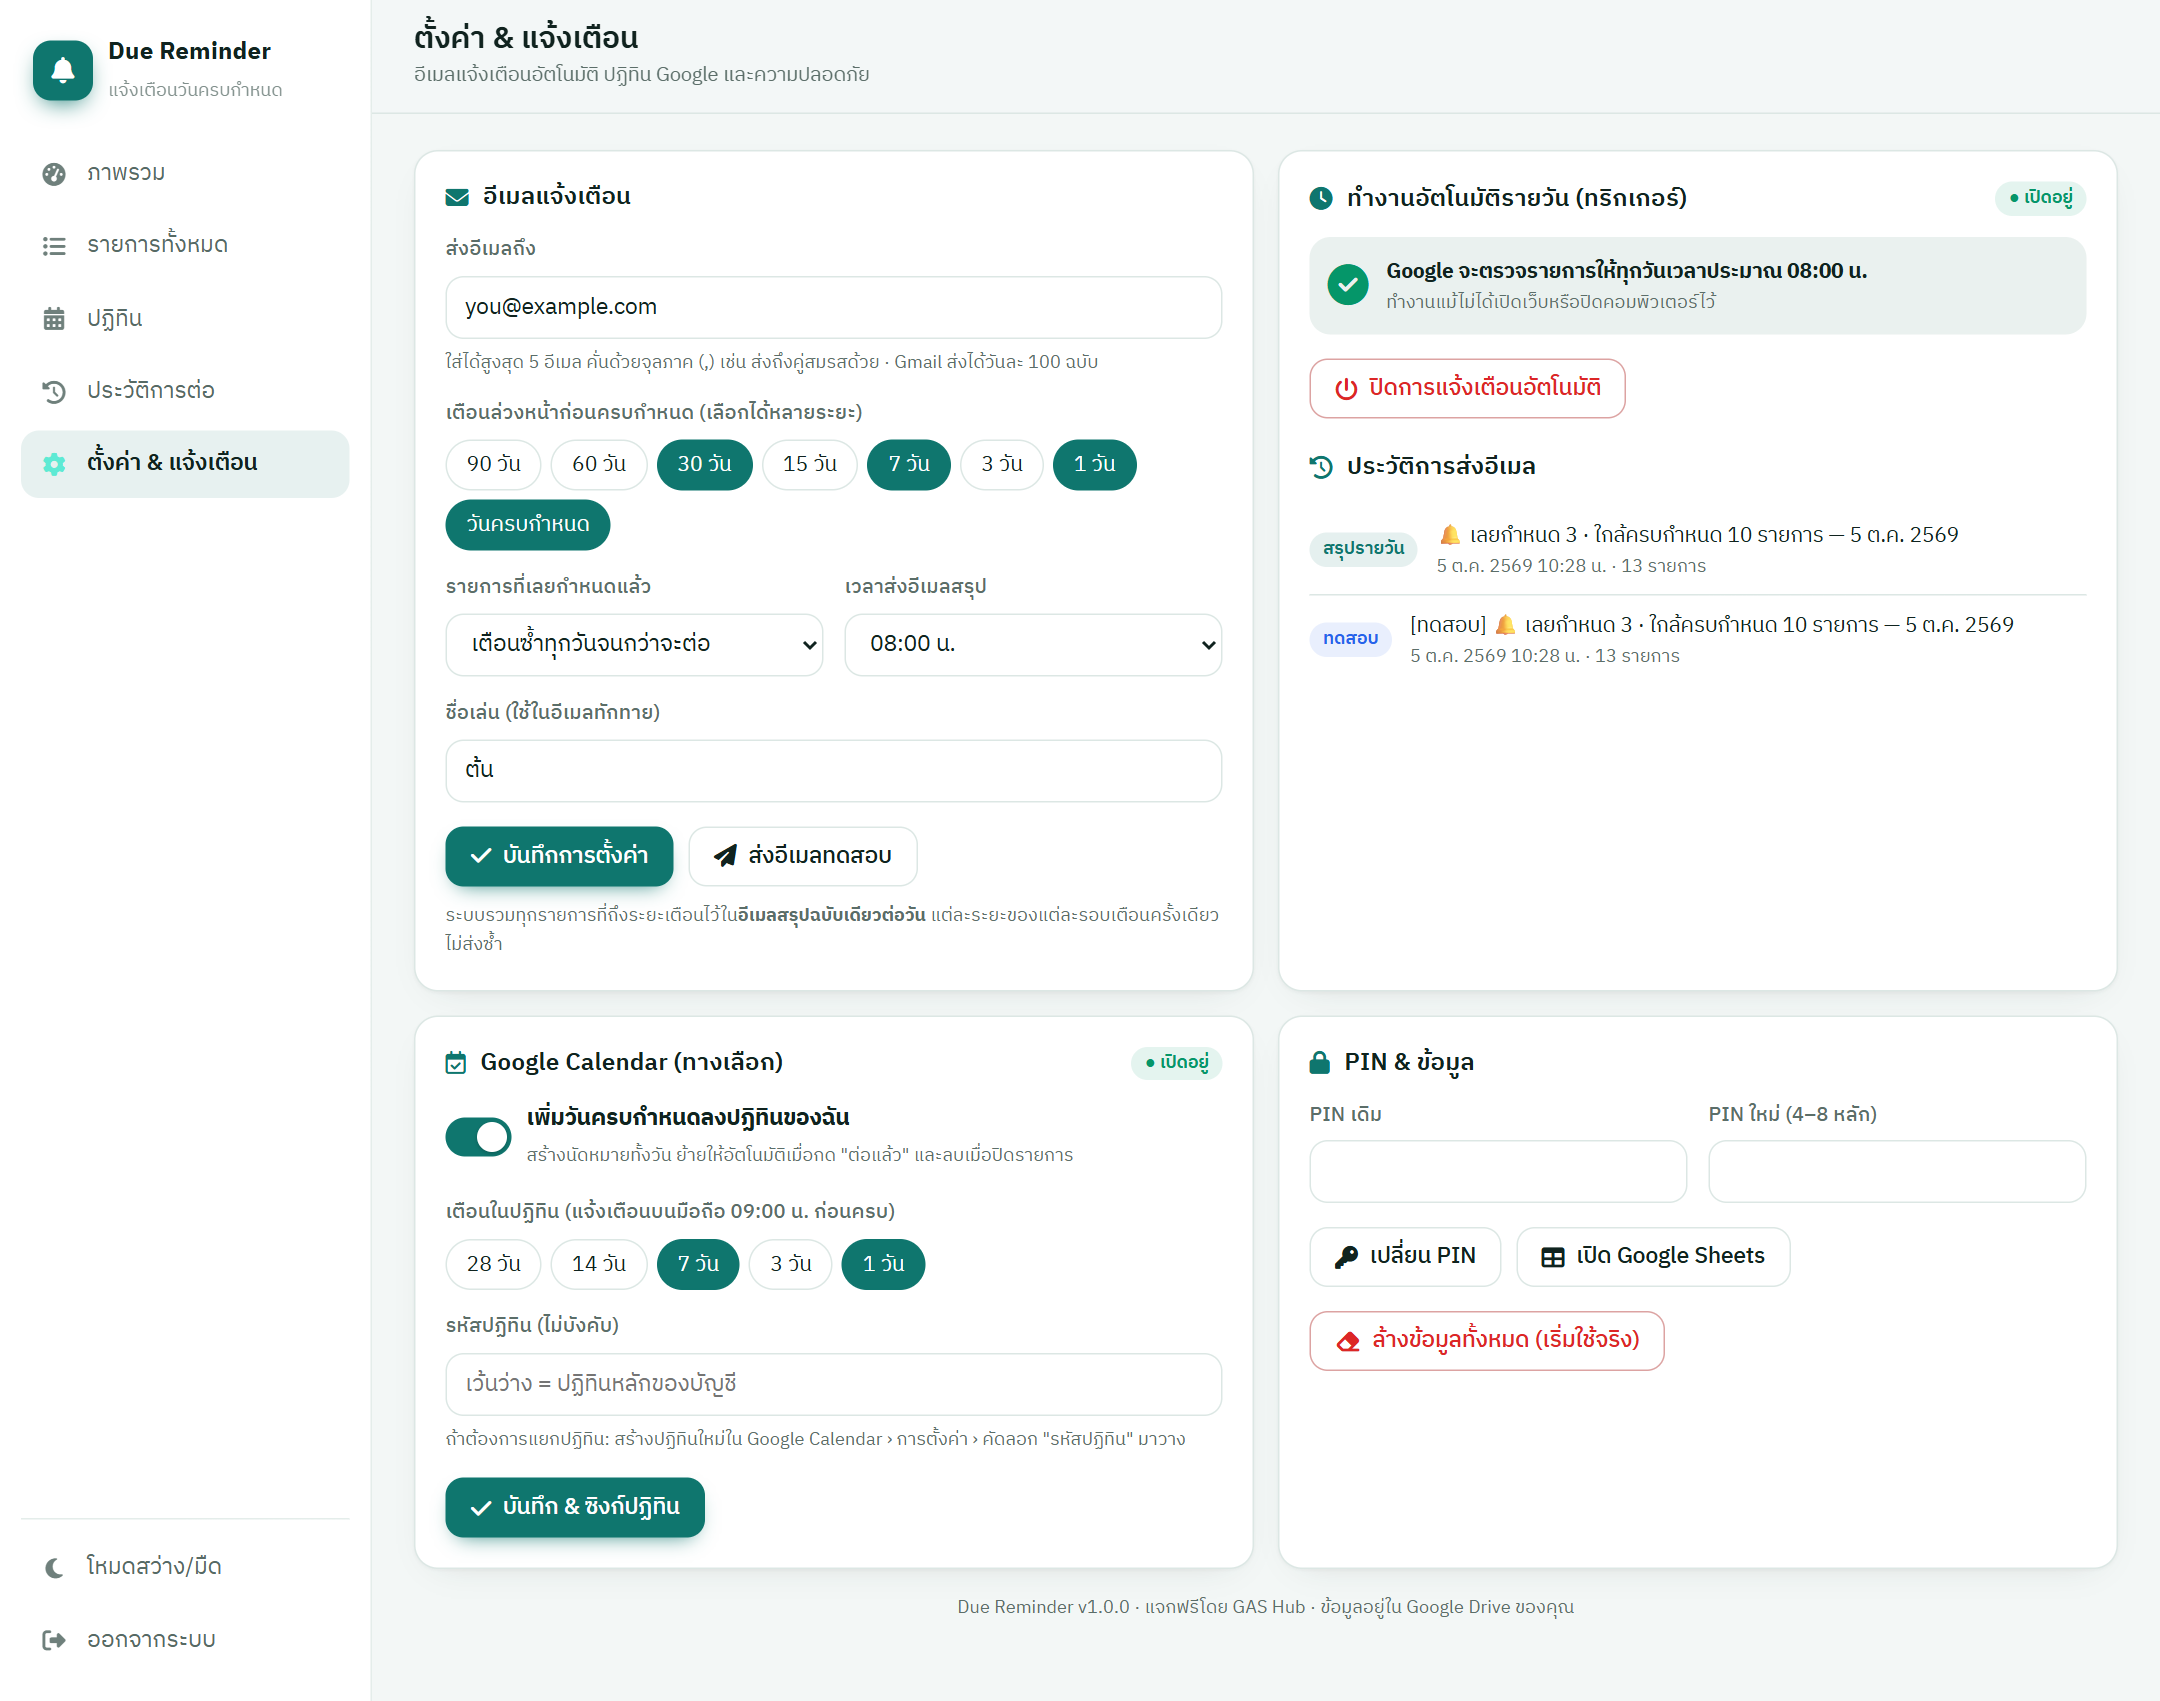This screenshot has width=2160, height=1701.
Task: Click the รหัสปฏิทิน calendar ID field
Action: [x=834, y=1385]
